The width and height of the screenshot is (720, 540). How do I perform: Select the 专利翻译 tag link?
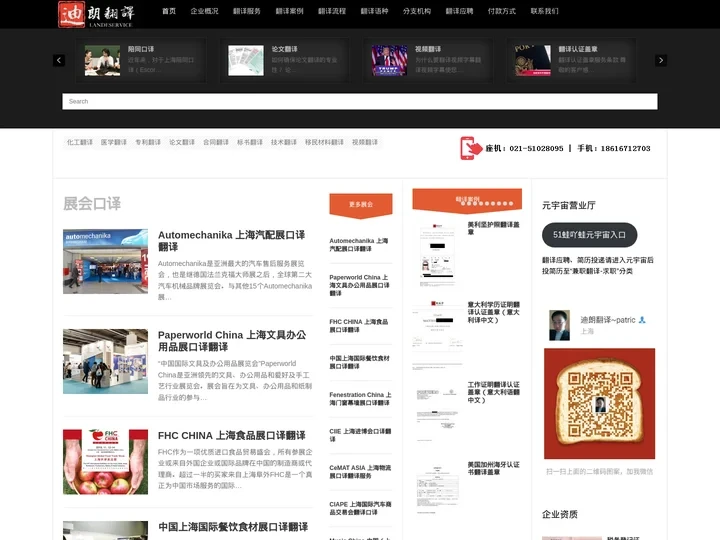[148, 142]
